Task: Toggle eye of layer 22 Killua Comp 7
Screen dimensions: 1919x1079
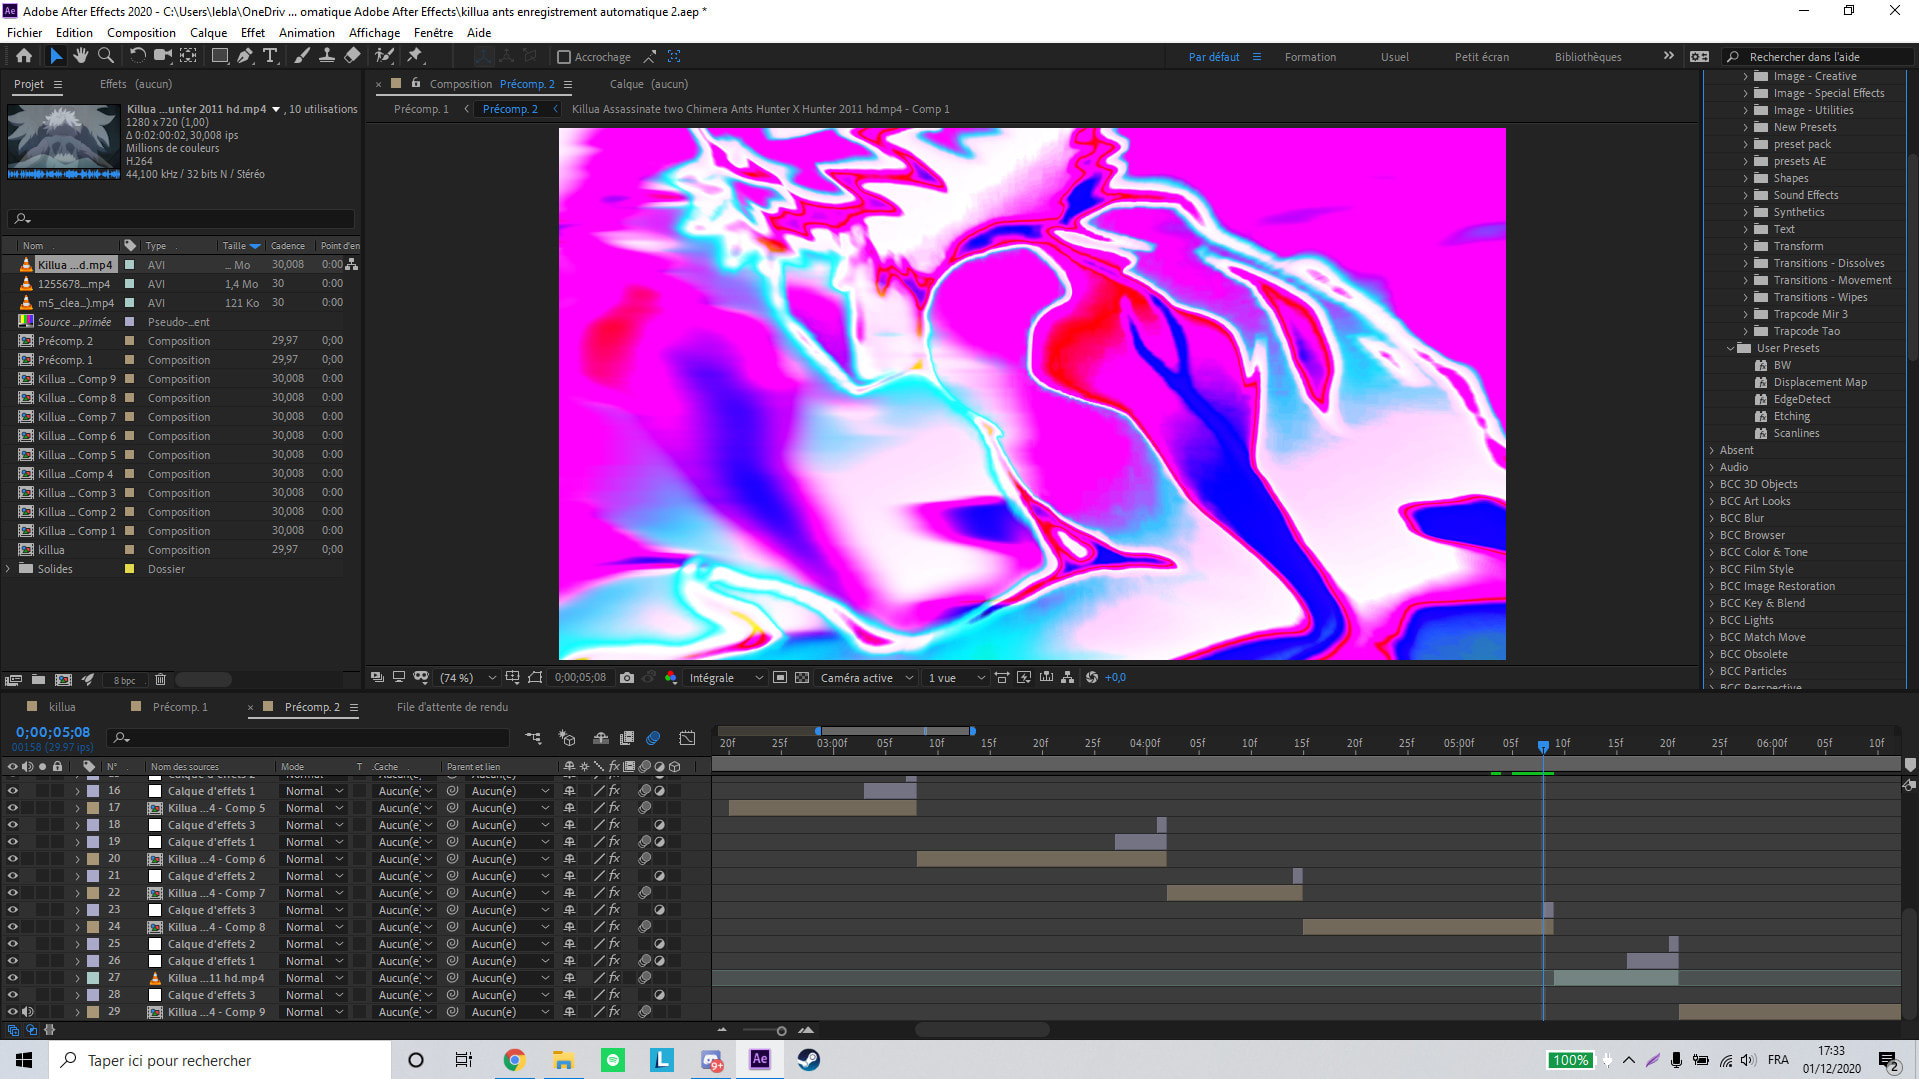Action: tap(13, 893)
